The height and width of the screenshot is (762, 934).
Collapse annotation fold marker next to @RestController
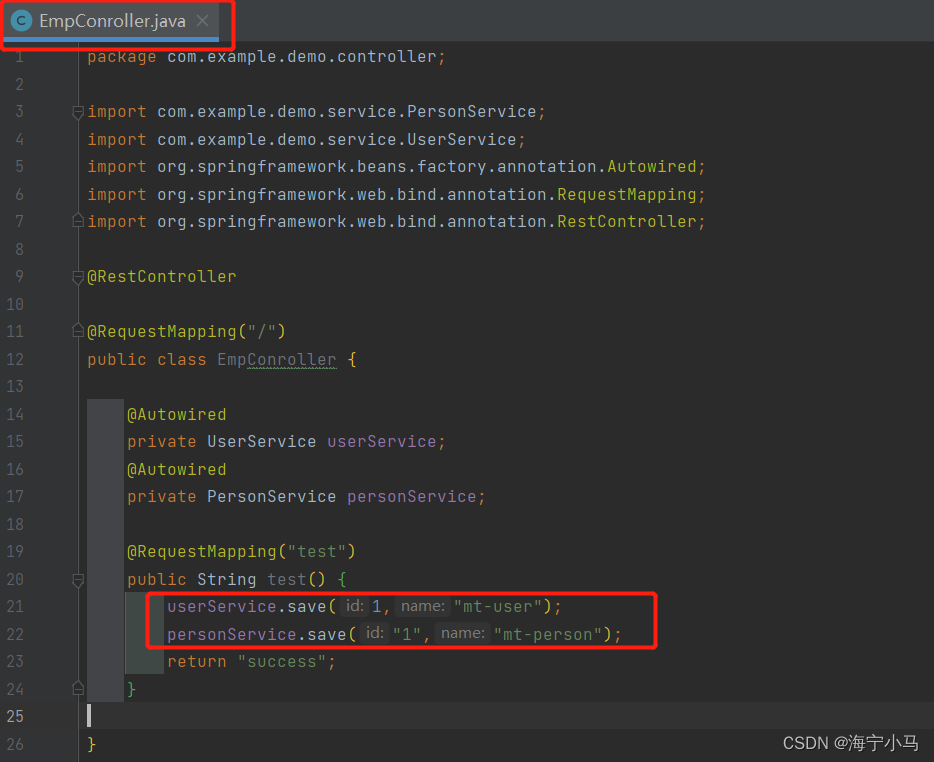pyautogui.click(x=77, y=276)
